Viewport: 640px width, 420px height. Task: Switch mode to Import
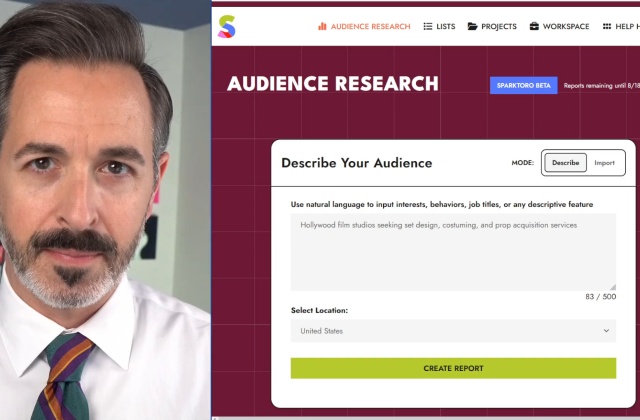[x=604, y=162]
